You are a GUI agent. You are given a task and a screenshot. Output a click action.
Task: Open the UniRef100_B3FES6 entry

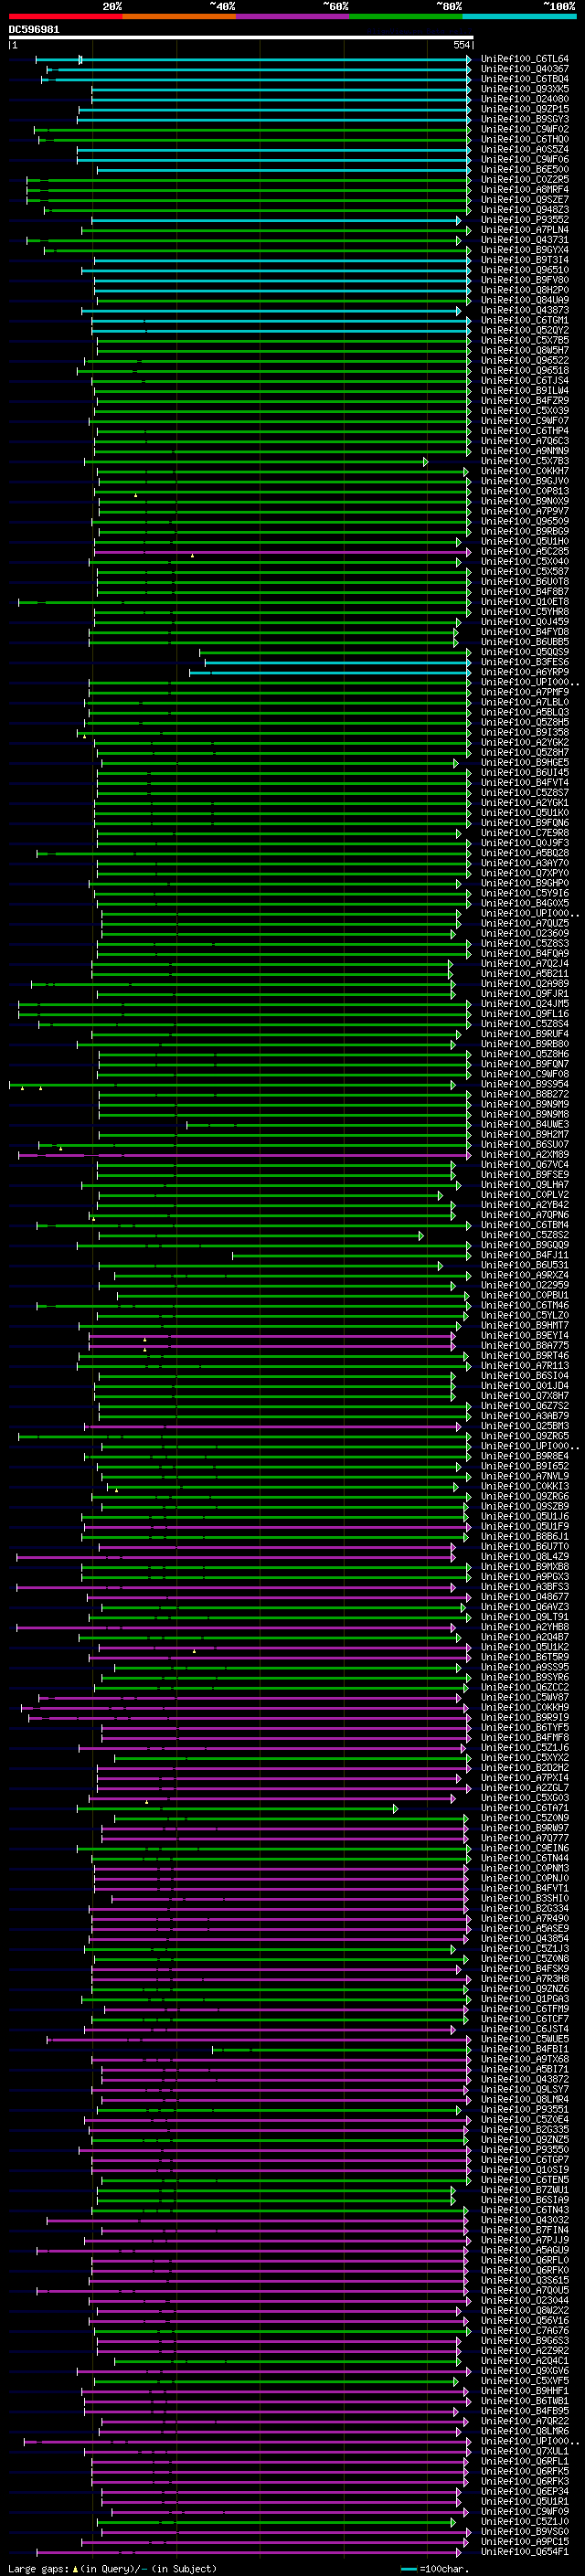pyautogui.click(x=524, y=662)
